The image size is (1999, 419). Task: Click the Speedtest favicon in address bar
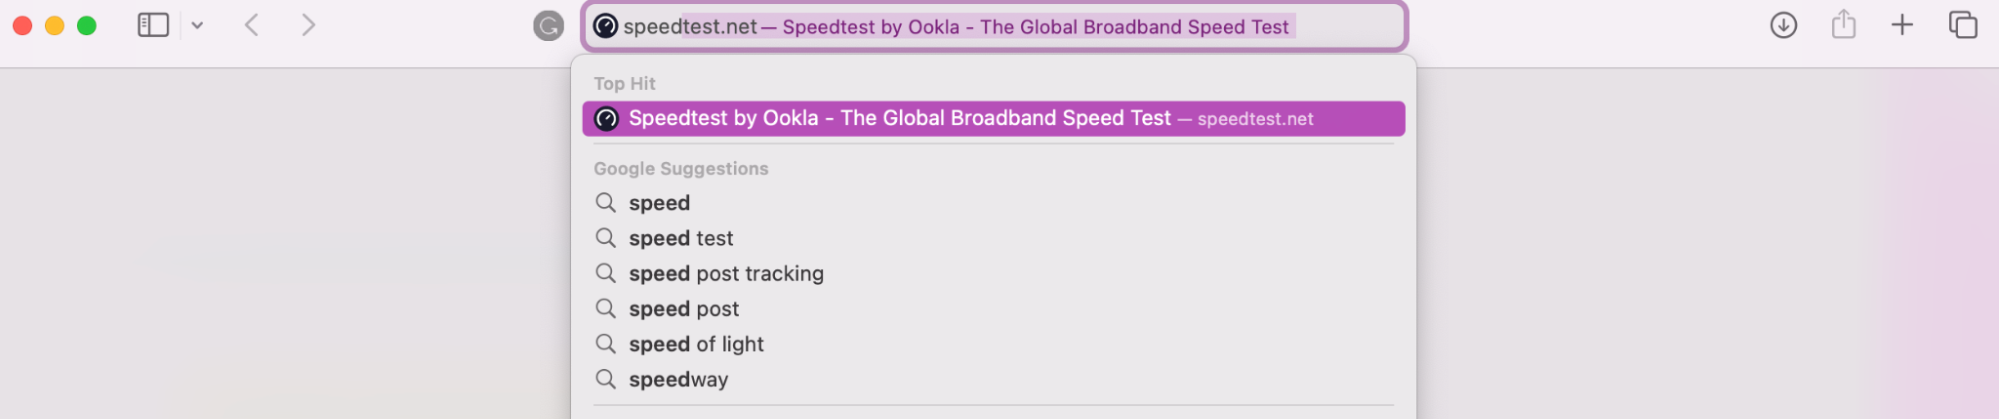click(605, 26)
